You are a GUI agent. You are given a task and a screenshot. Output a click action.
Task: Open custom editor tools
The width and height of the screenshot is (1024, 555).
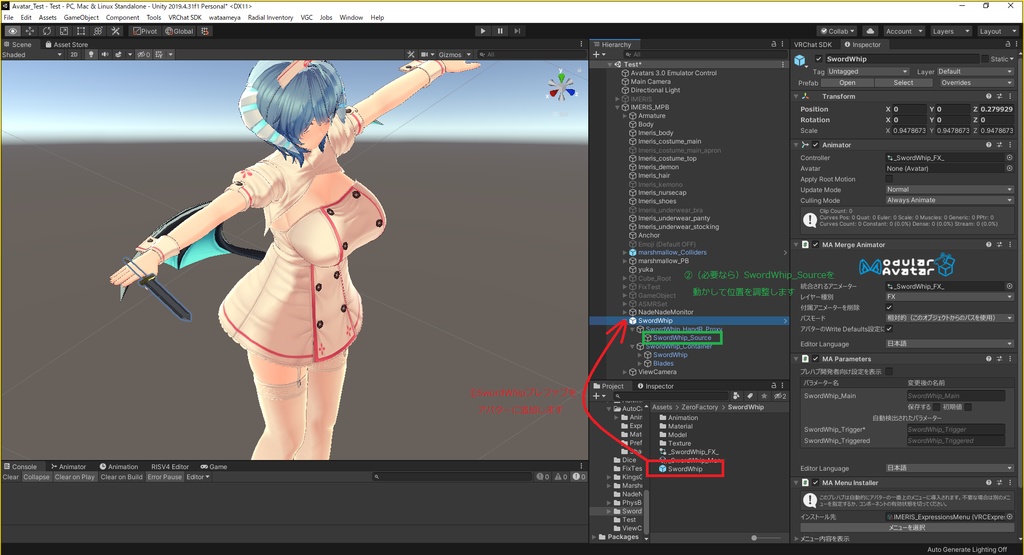115,31
